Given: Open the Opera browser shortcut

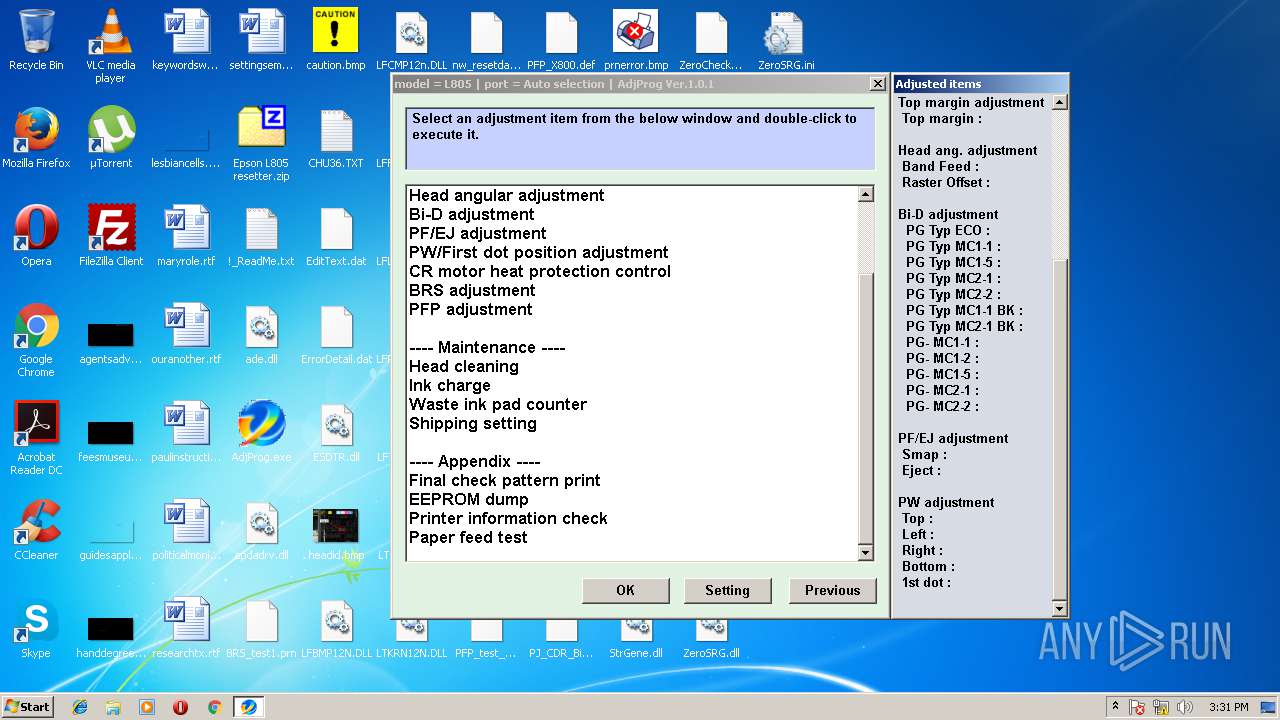Looking at the screenshot, I should [x=36, y=236].
